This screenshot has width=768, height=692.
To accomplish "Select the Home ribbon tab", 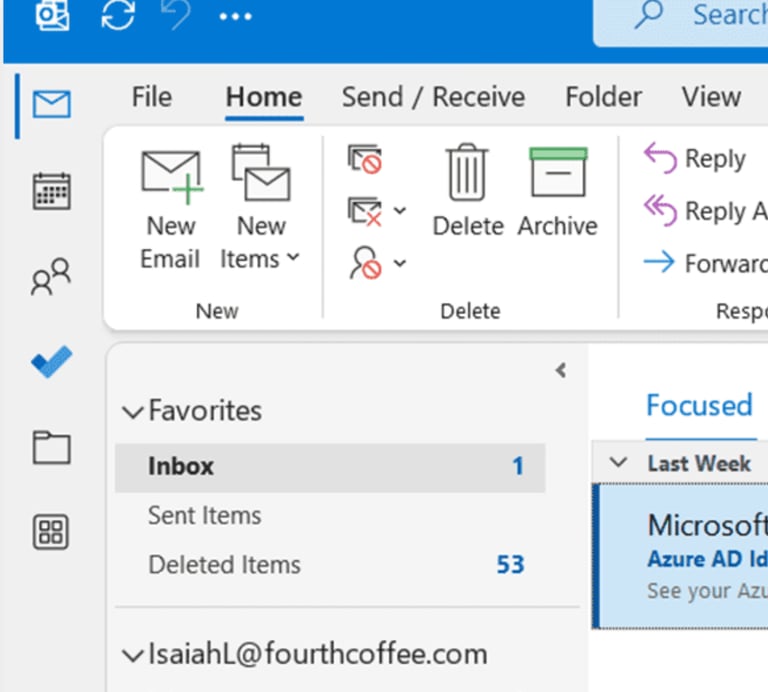I will tap(264, 97).
